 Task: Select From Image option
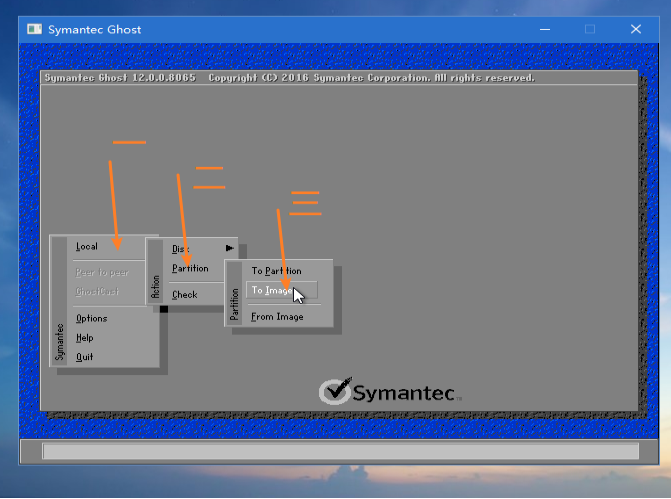277,317
